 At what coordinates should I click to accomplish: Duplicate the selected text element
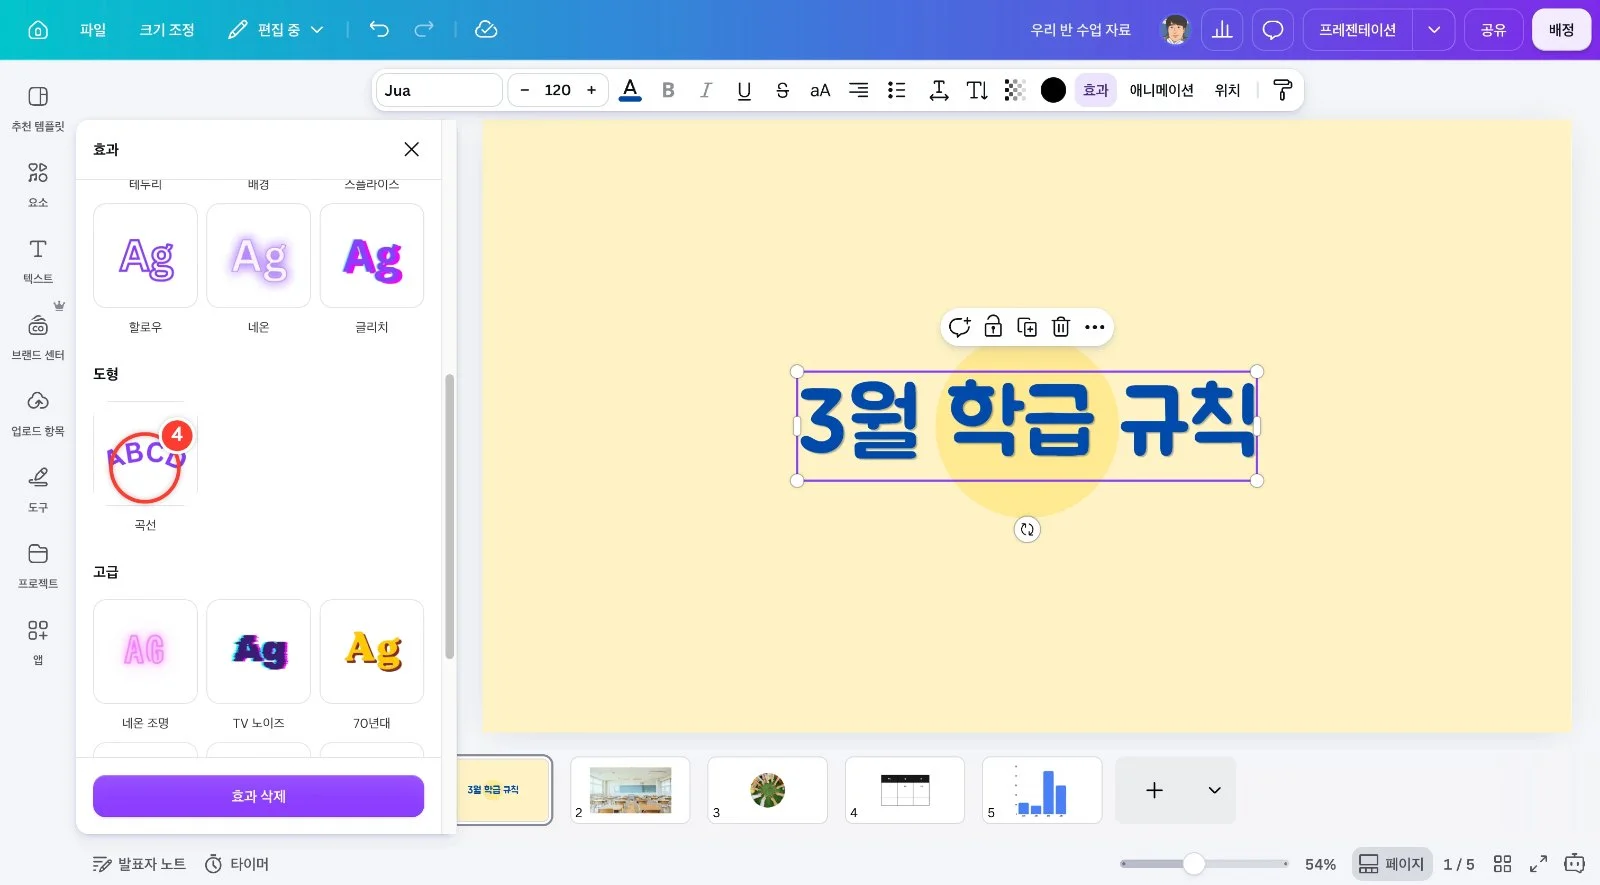coord(1027,327)
